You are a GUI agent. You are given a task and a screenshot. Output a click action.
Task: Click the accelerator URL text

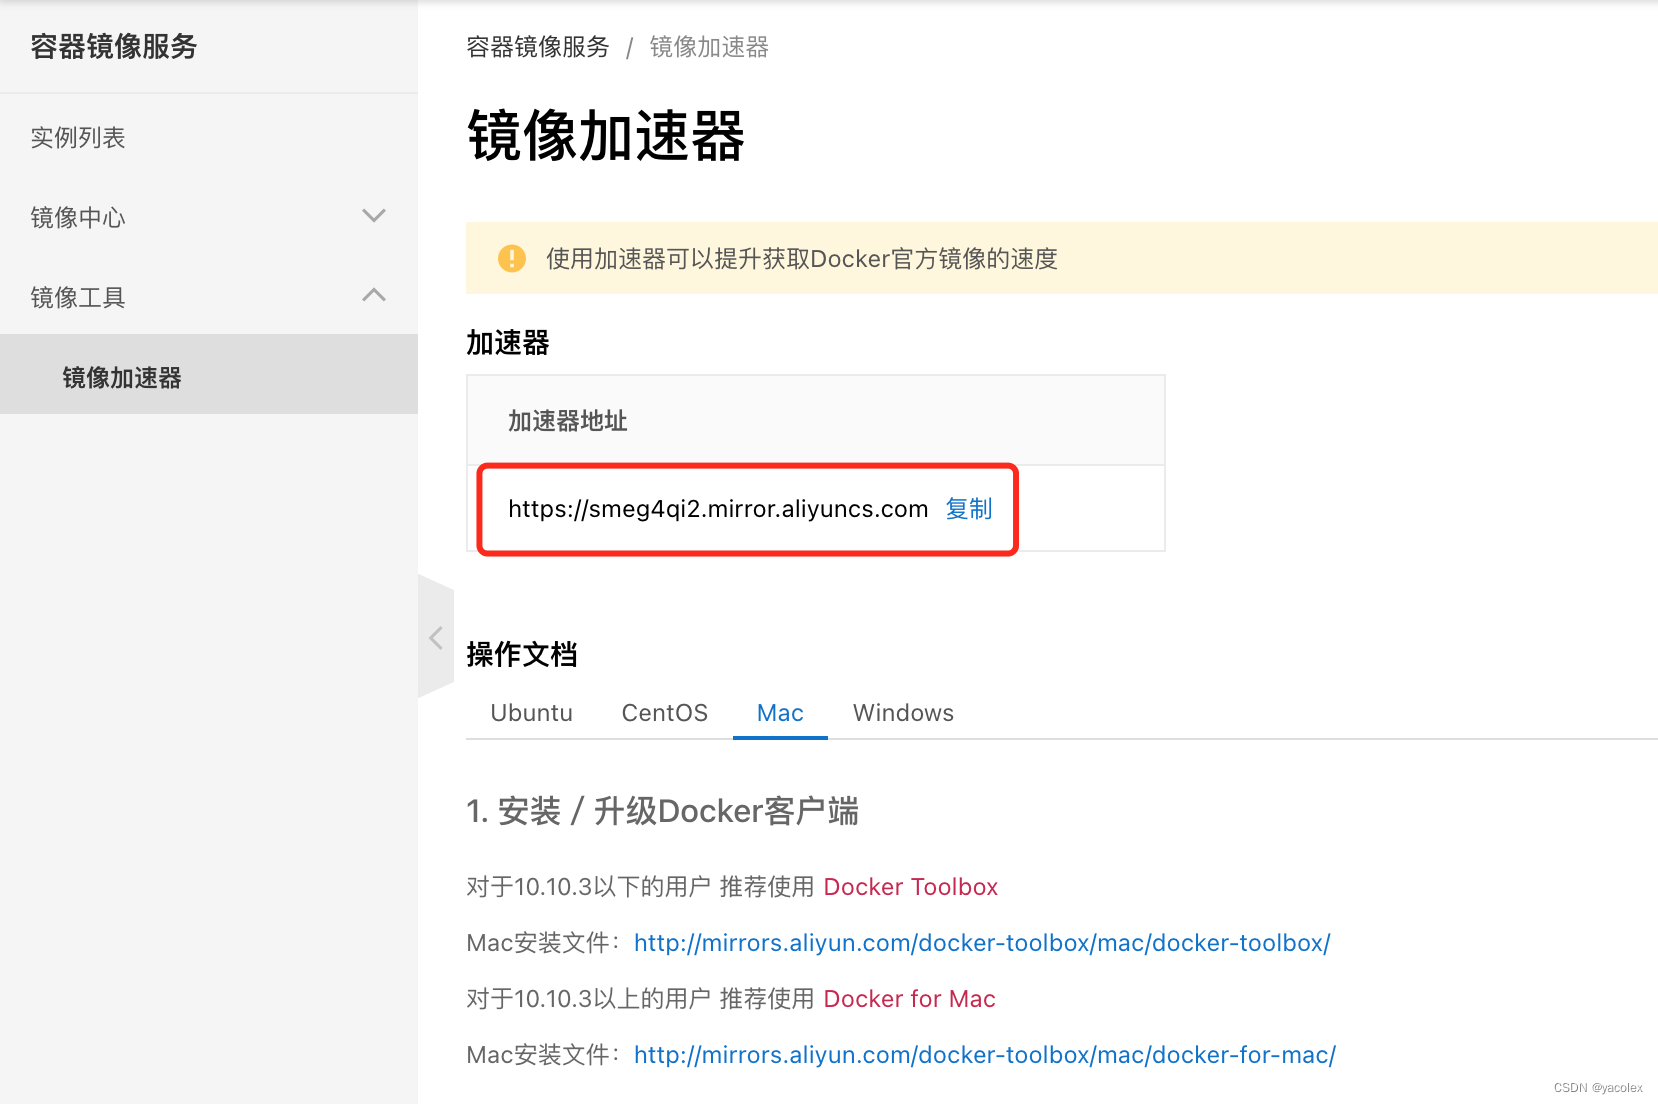718,509
